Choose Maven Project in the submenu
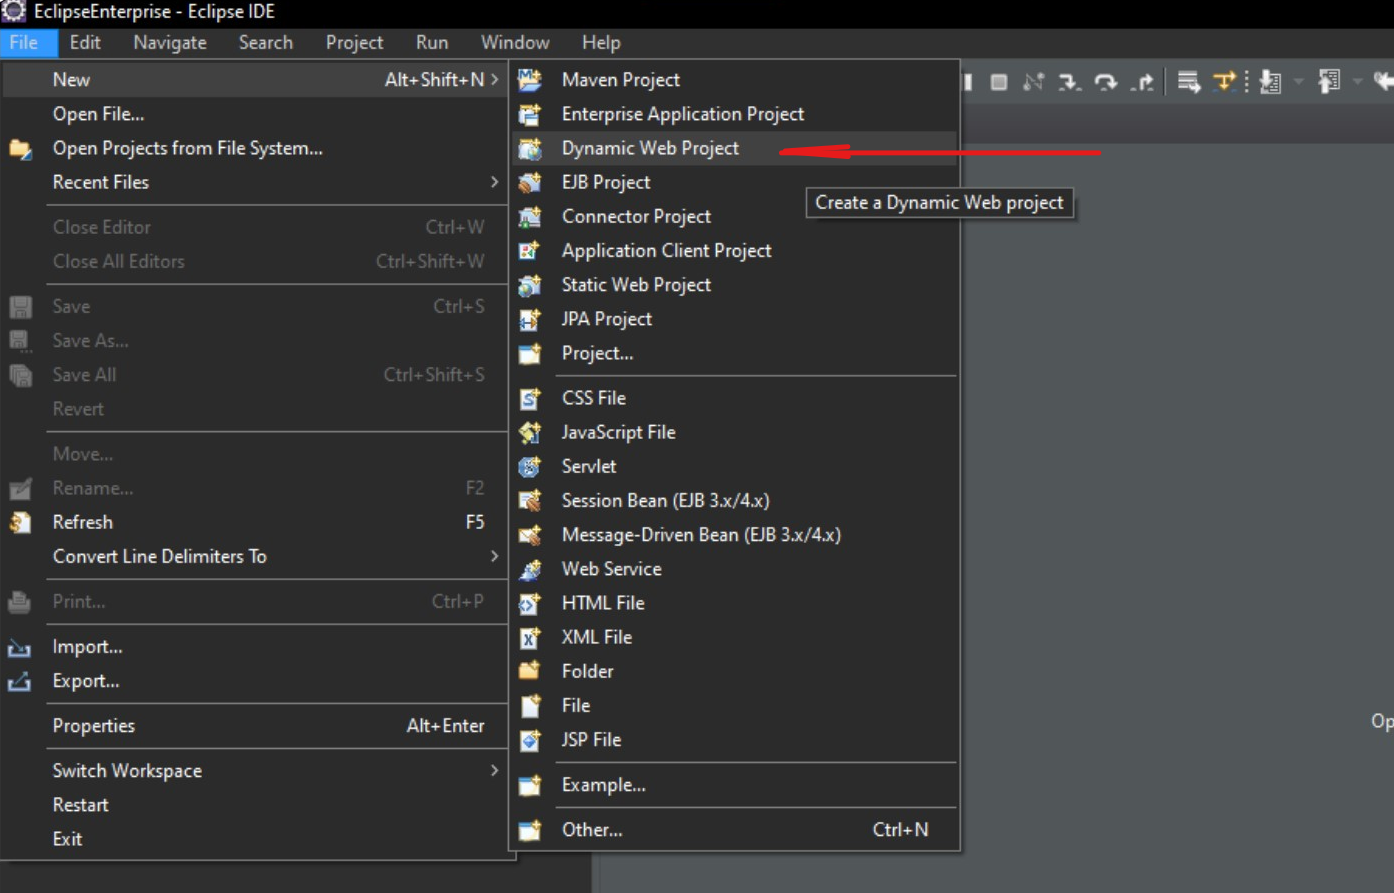 (620, 80)
